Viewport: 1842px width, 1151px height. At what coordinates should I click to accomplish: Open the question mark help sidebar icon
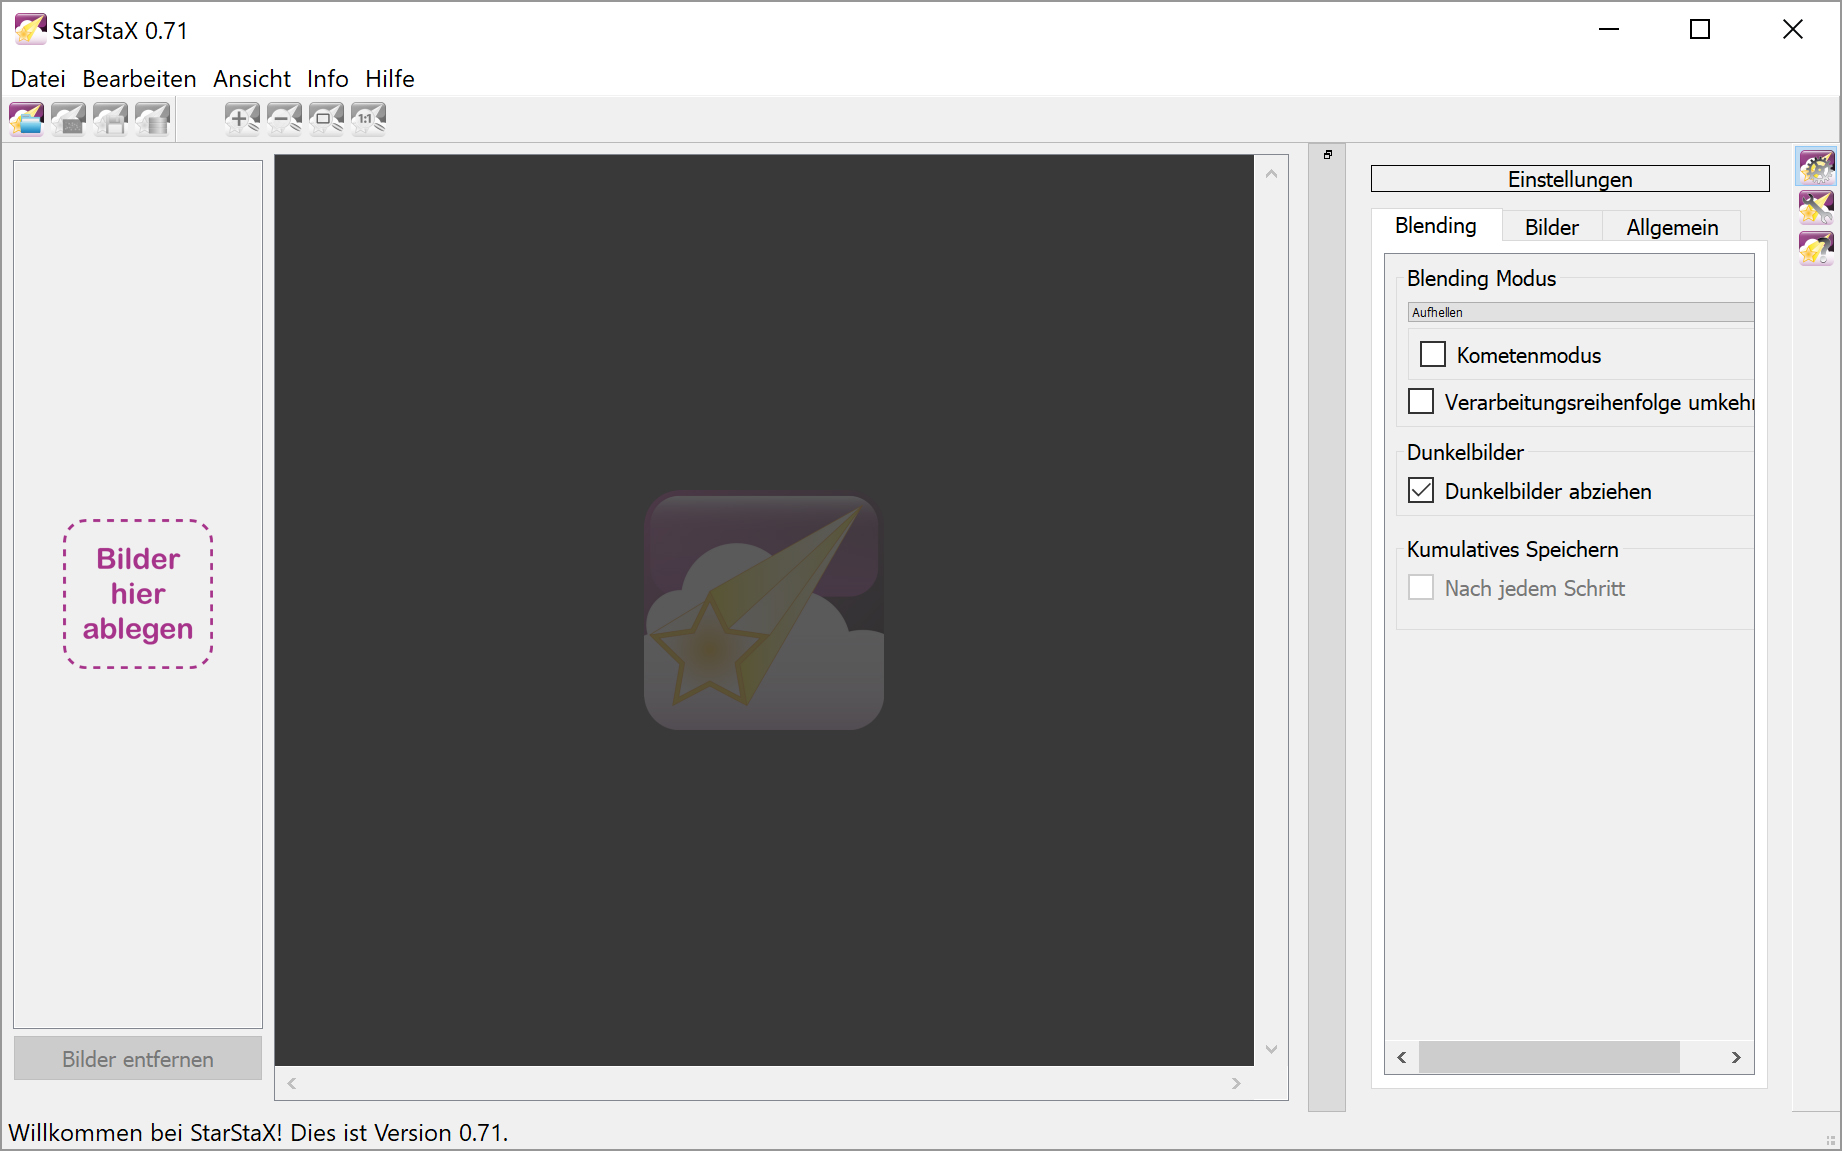(1816, 247)
